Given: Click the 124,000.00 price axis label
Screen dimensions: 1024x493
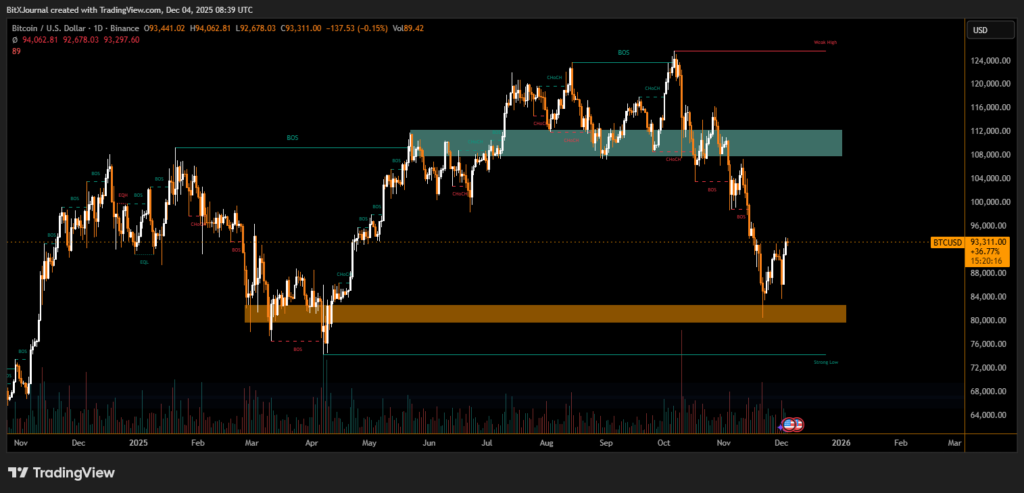Looking at the screenshot, I should (987, 60).
